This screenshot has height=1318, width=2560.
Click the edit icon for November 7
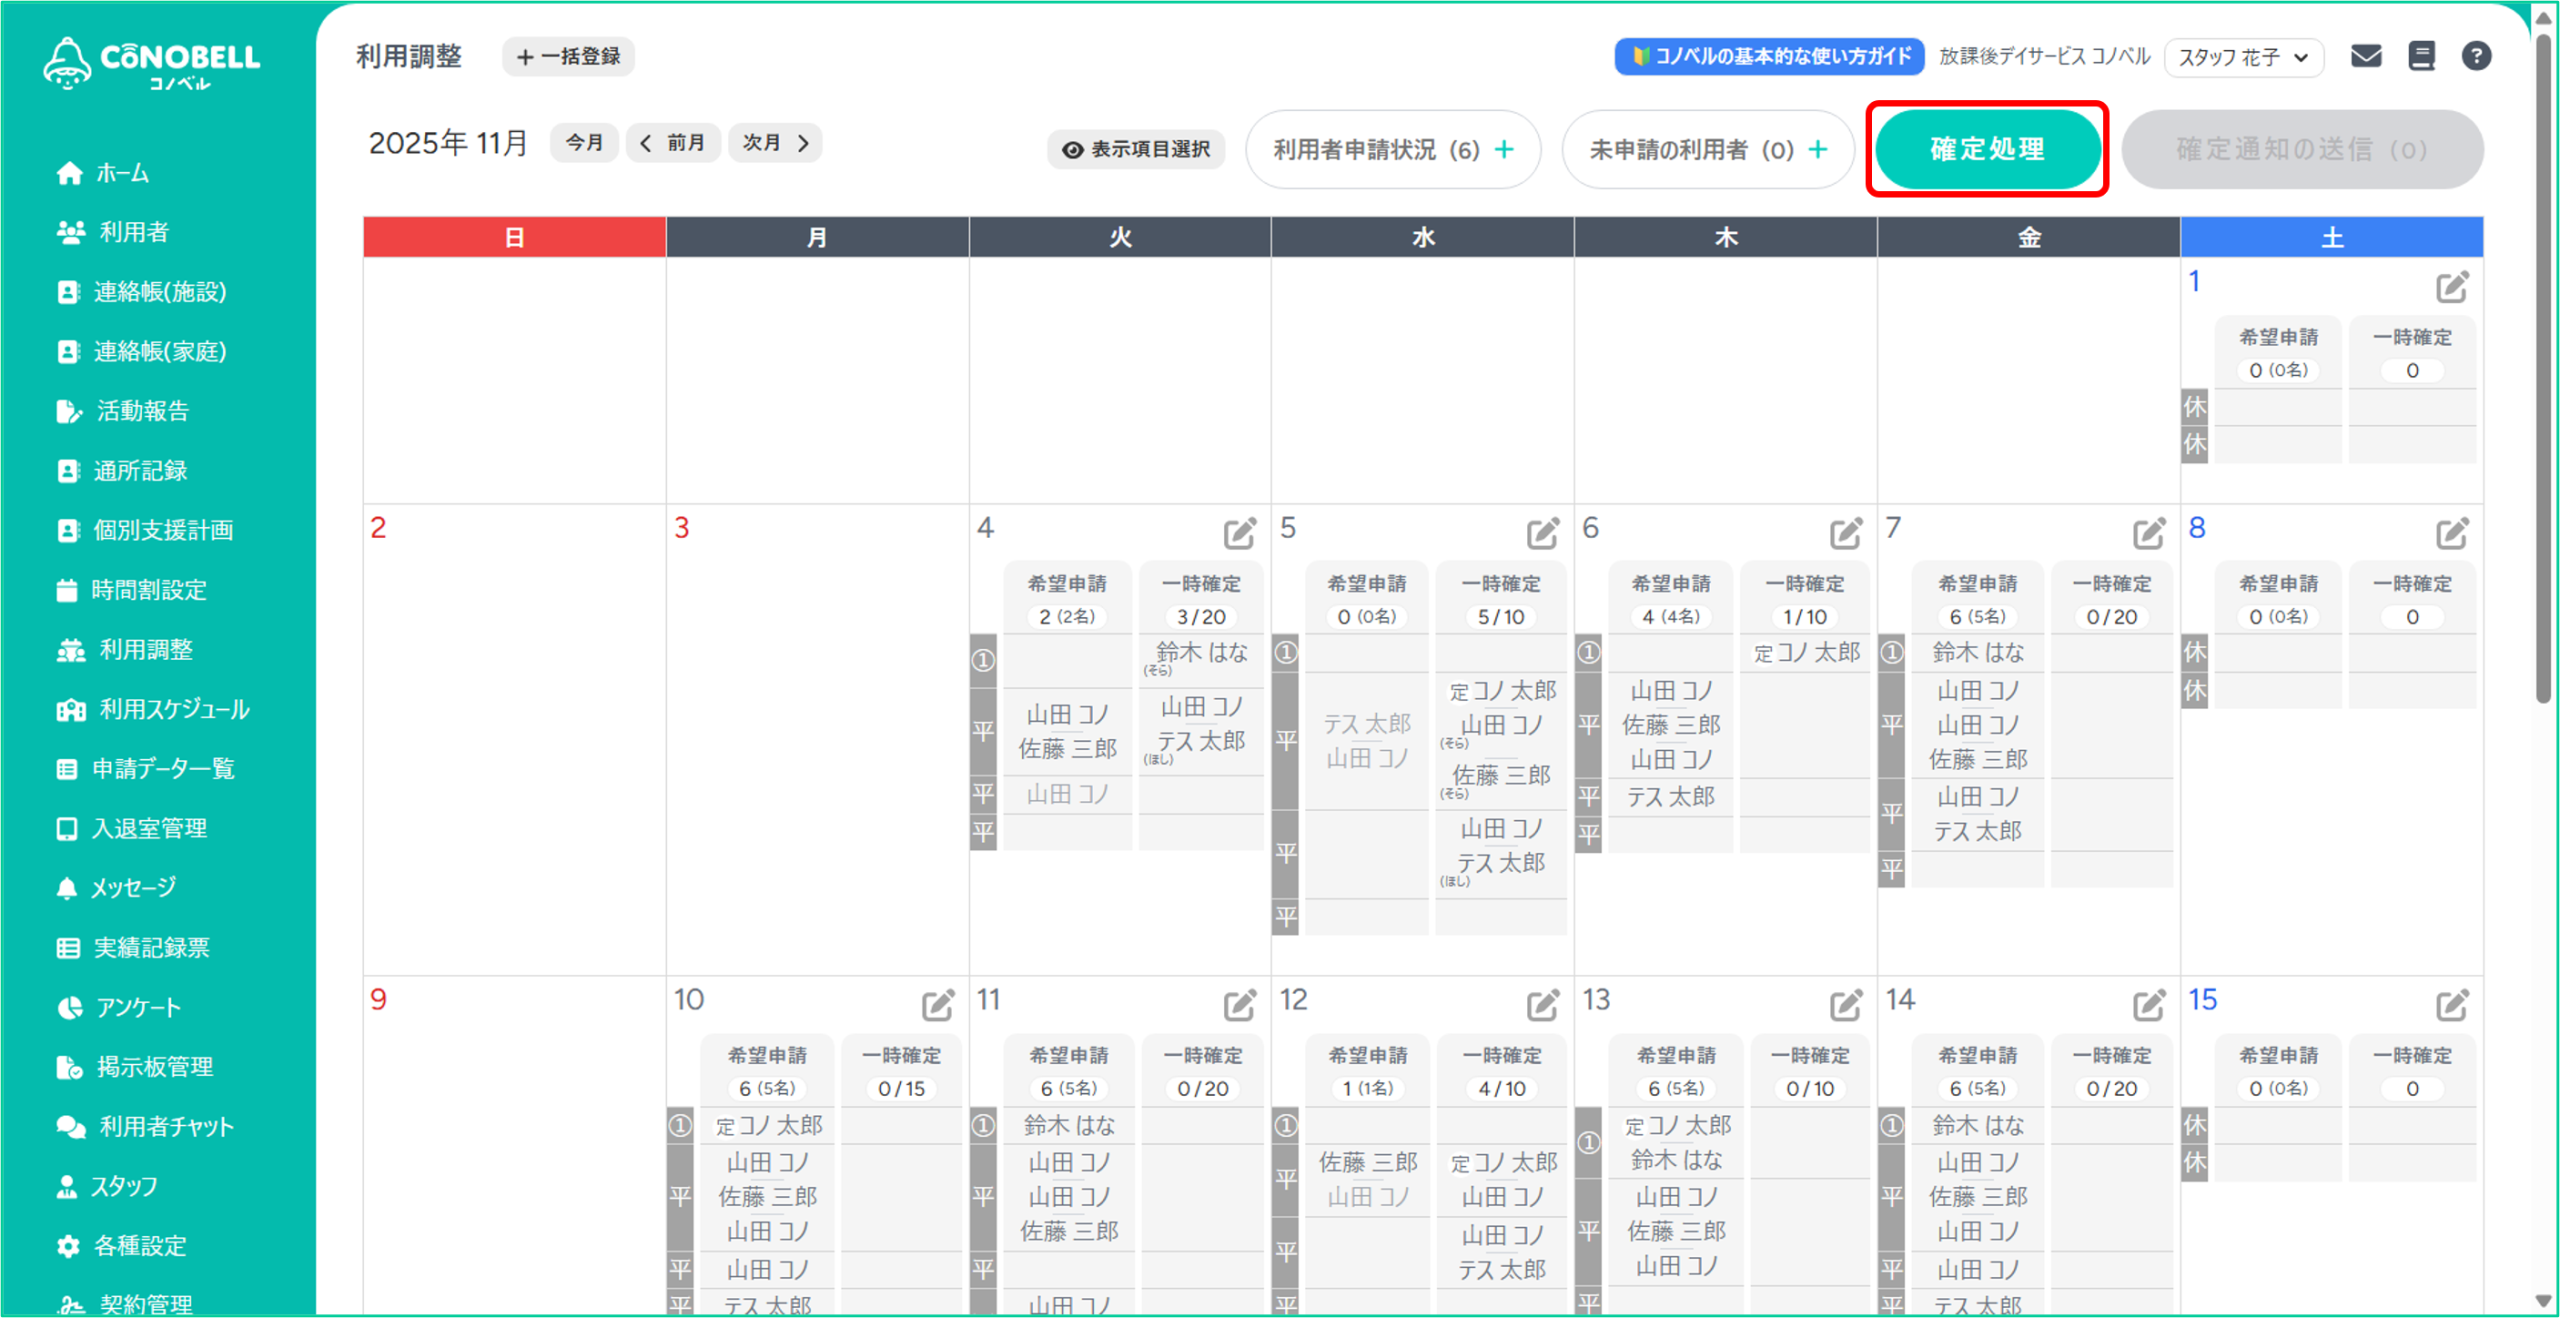coord(2148,533)
